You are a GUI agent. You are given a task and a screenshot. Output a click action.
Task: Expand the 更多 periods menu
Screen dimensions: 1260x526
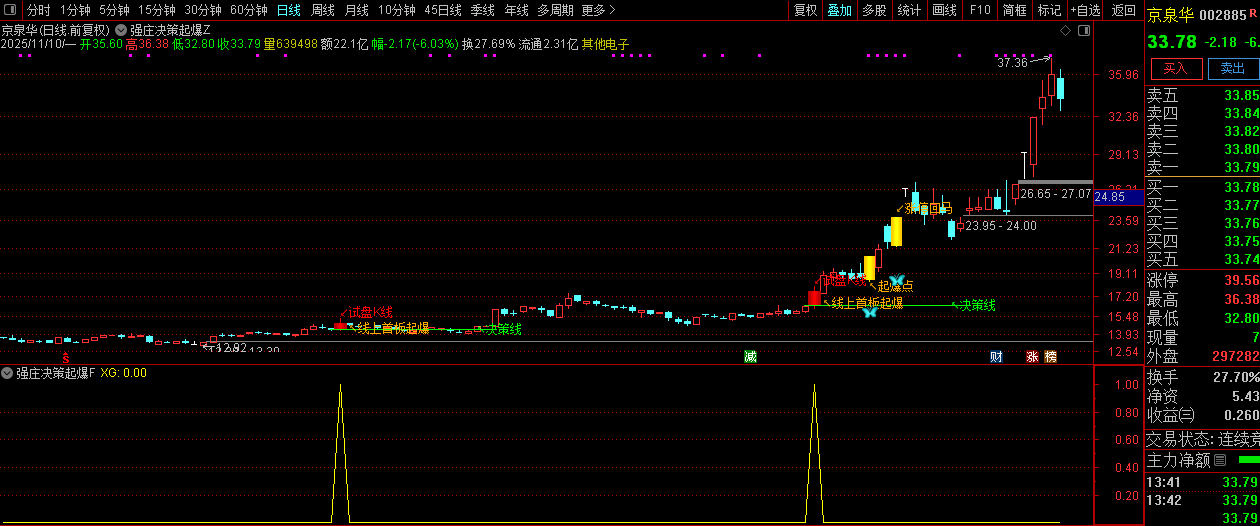click(597, 10)
